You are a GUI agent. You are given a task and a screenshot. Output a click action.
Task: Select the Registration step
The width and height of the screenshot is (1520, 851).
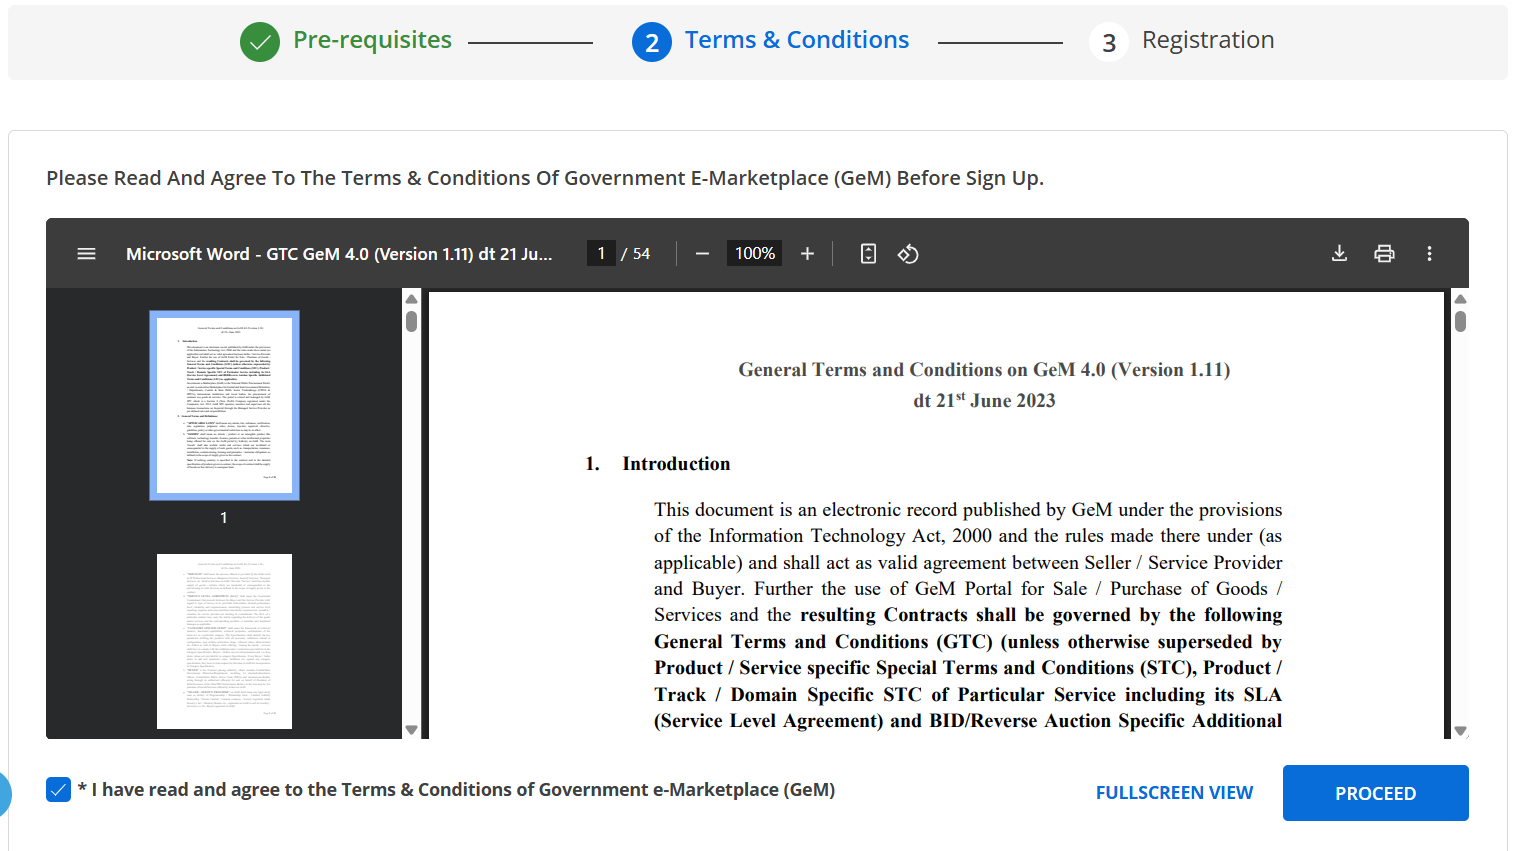[x=1207, y=40]
